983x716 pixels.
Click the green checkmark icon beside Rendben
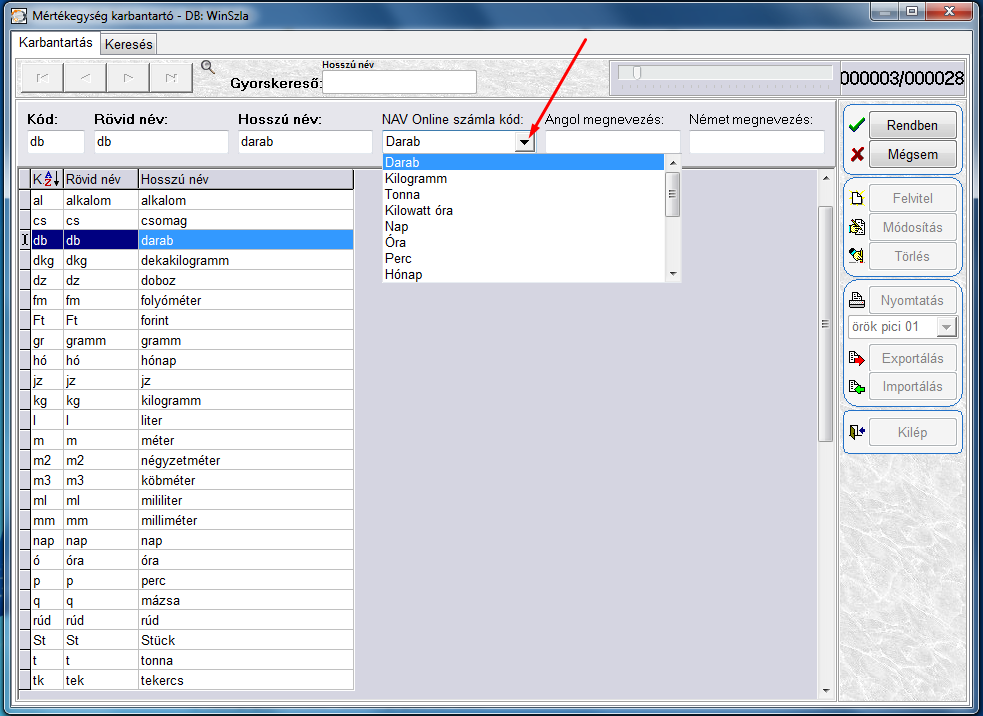(x=856, y=126)
